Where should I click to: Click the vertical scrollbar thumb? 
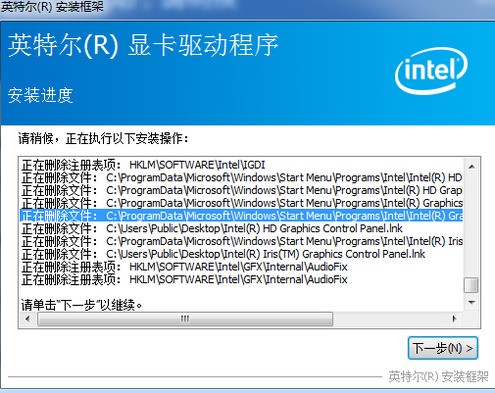[471, 285]
